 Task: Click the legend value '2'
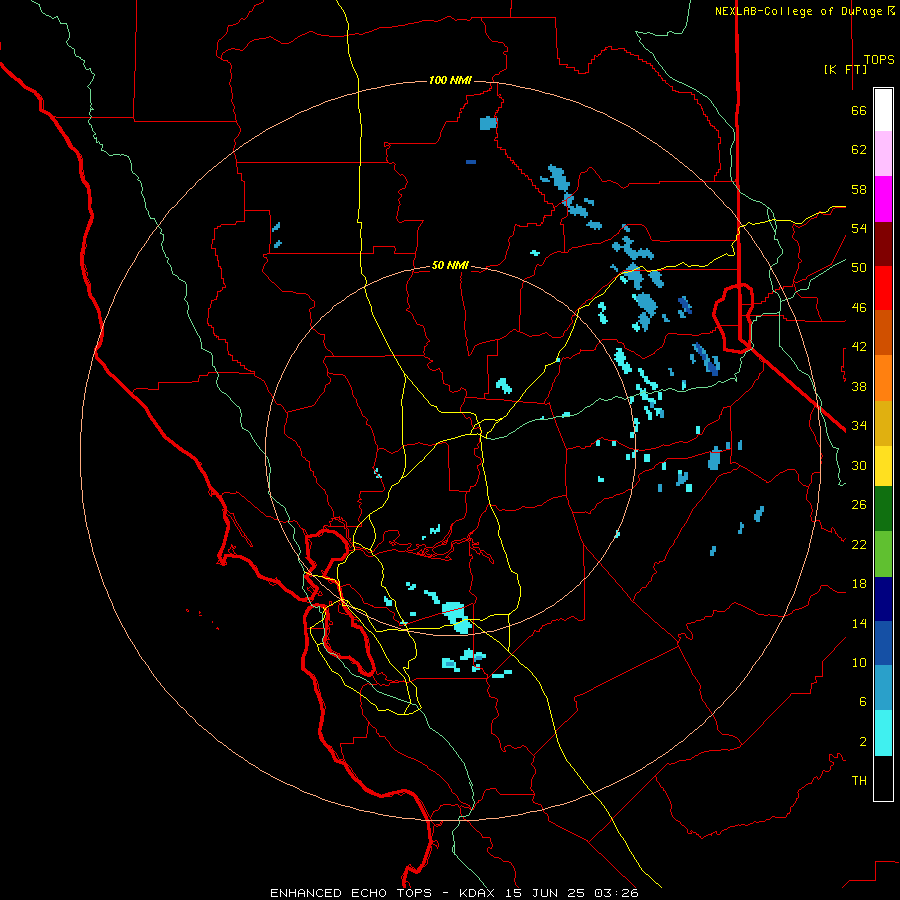pos(863,742)
